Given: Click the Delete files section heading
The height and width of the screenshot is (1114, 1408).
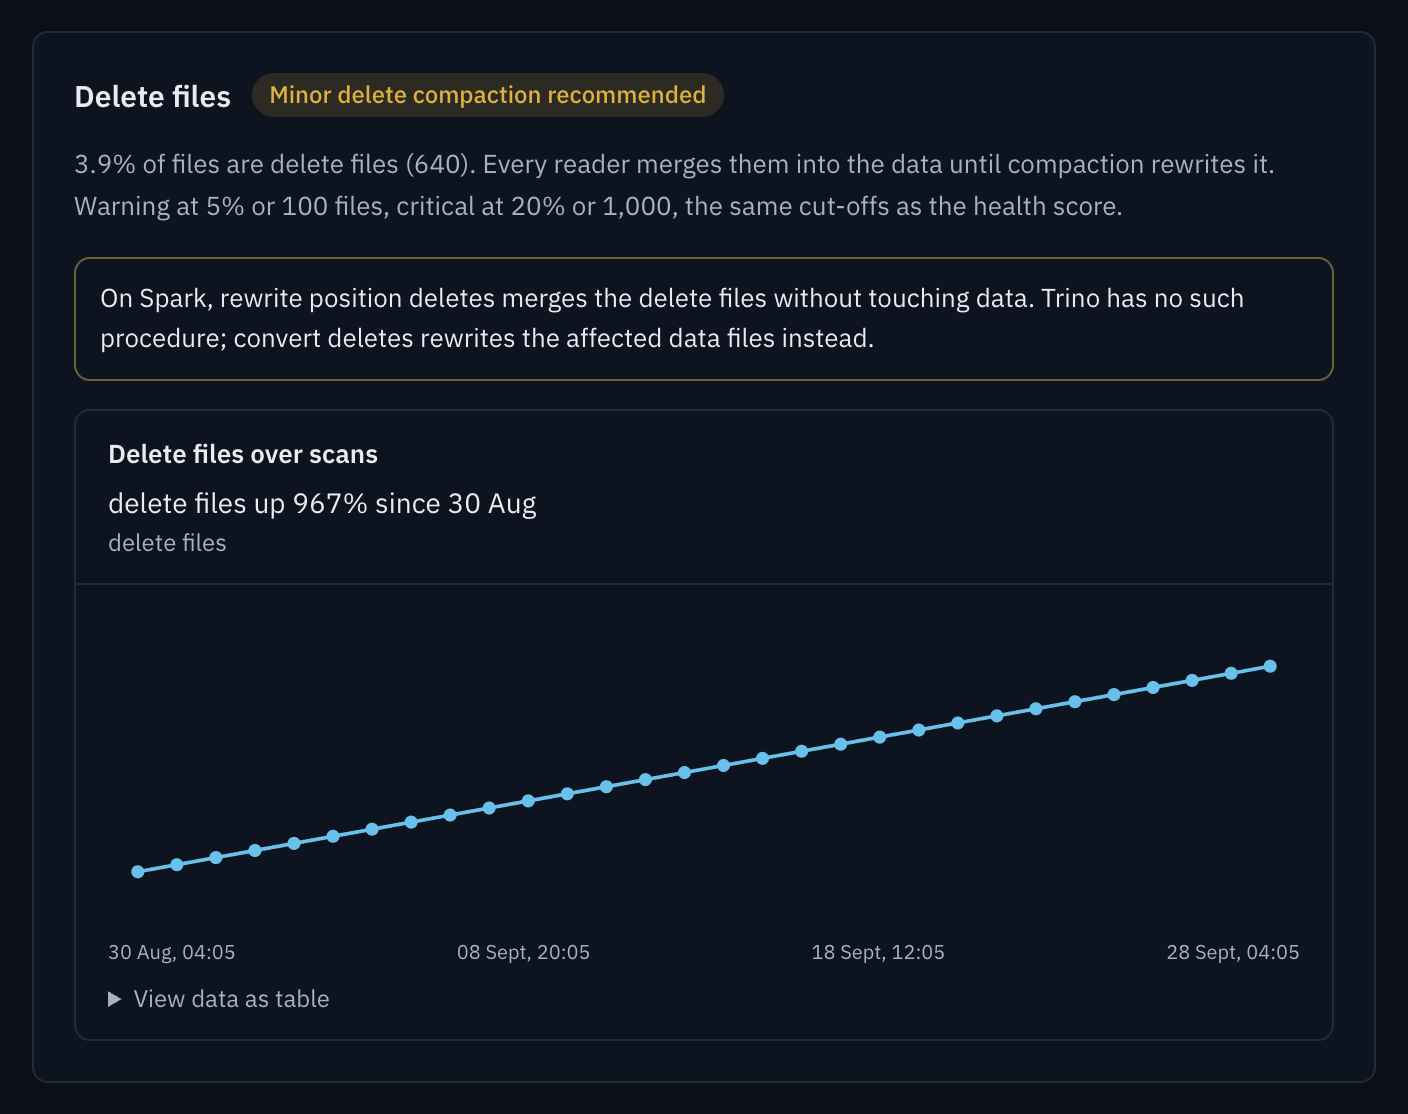Looking at the screenshot, I should point(153,97).
